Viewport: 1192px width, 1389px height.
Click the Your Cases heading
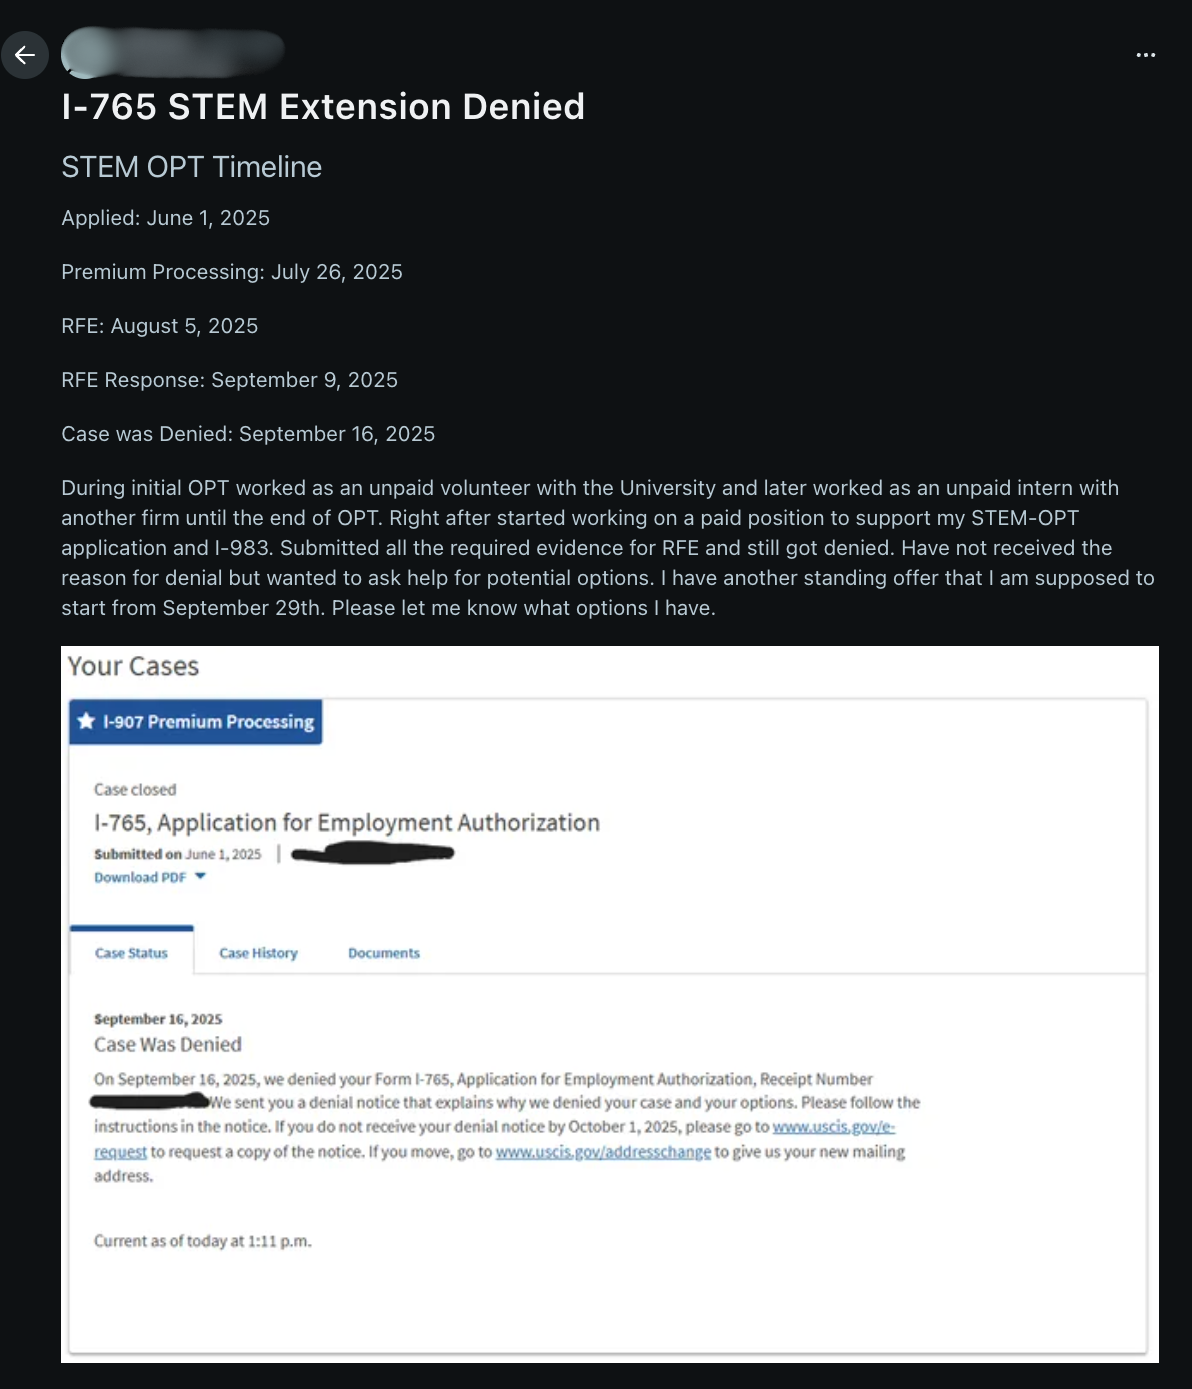coord(134,667)
